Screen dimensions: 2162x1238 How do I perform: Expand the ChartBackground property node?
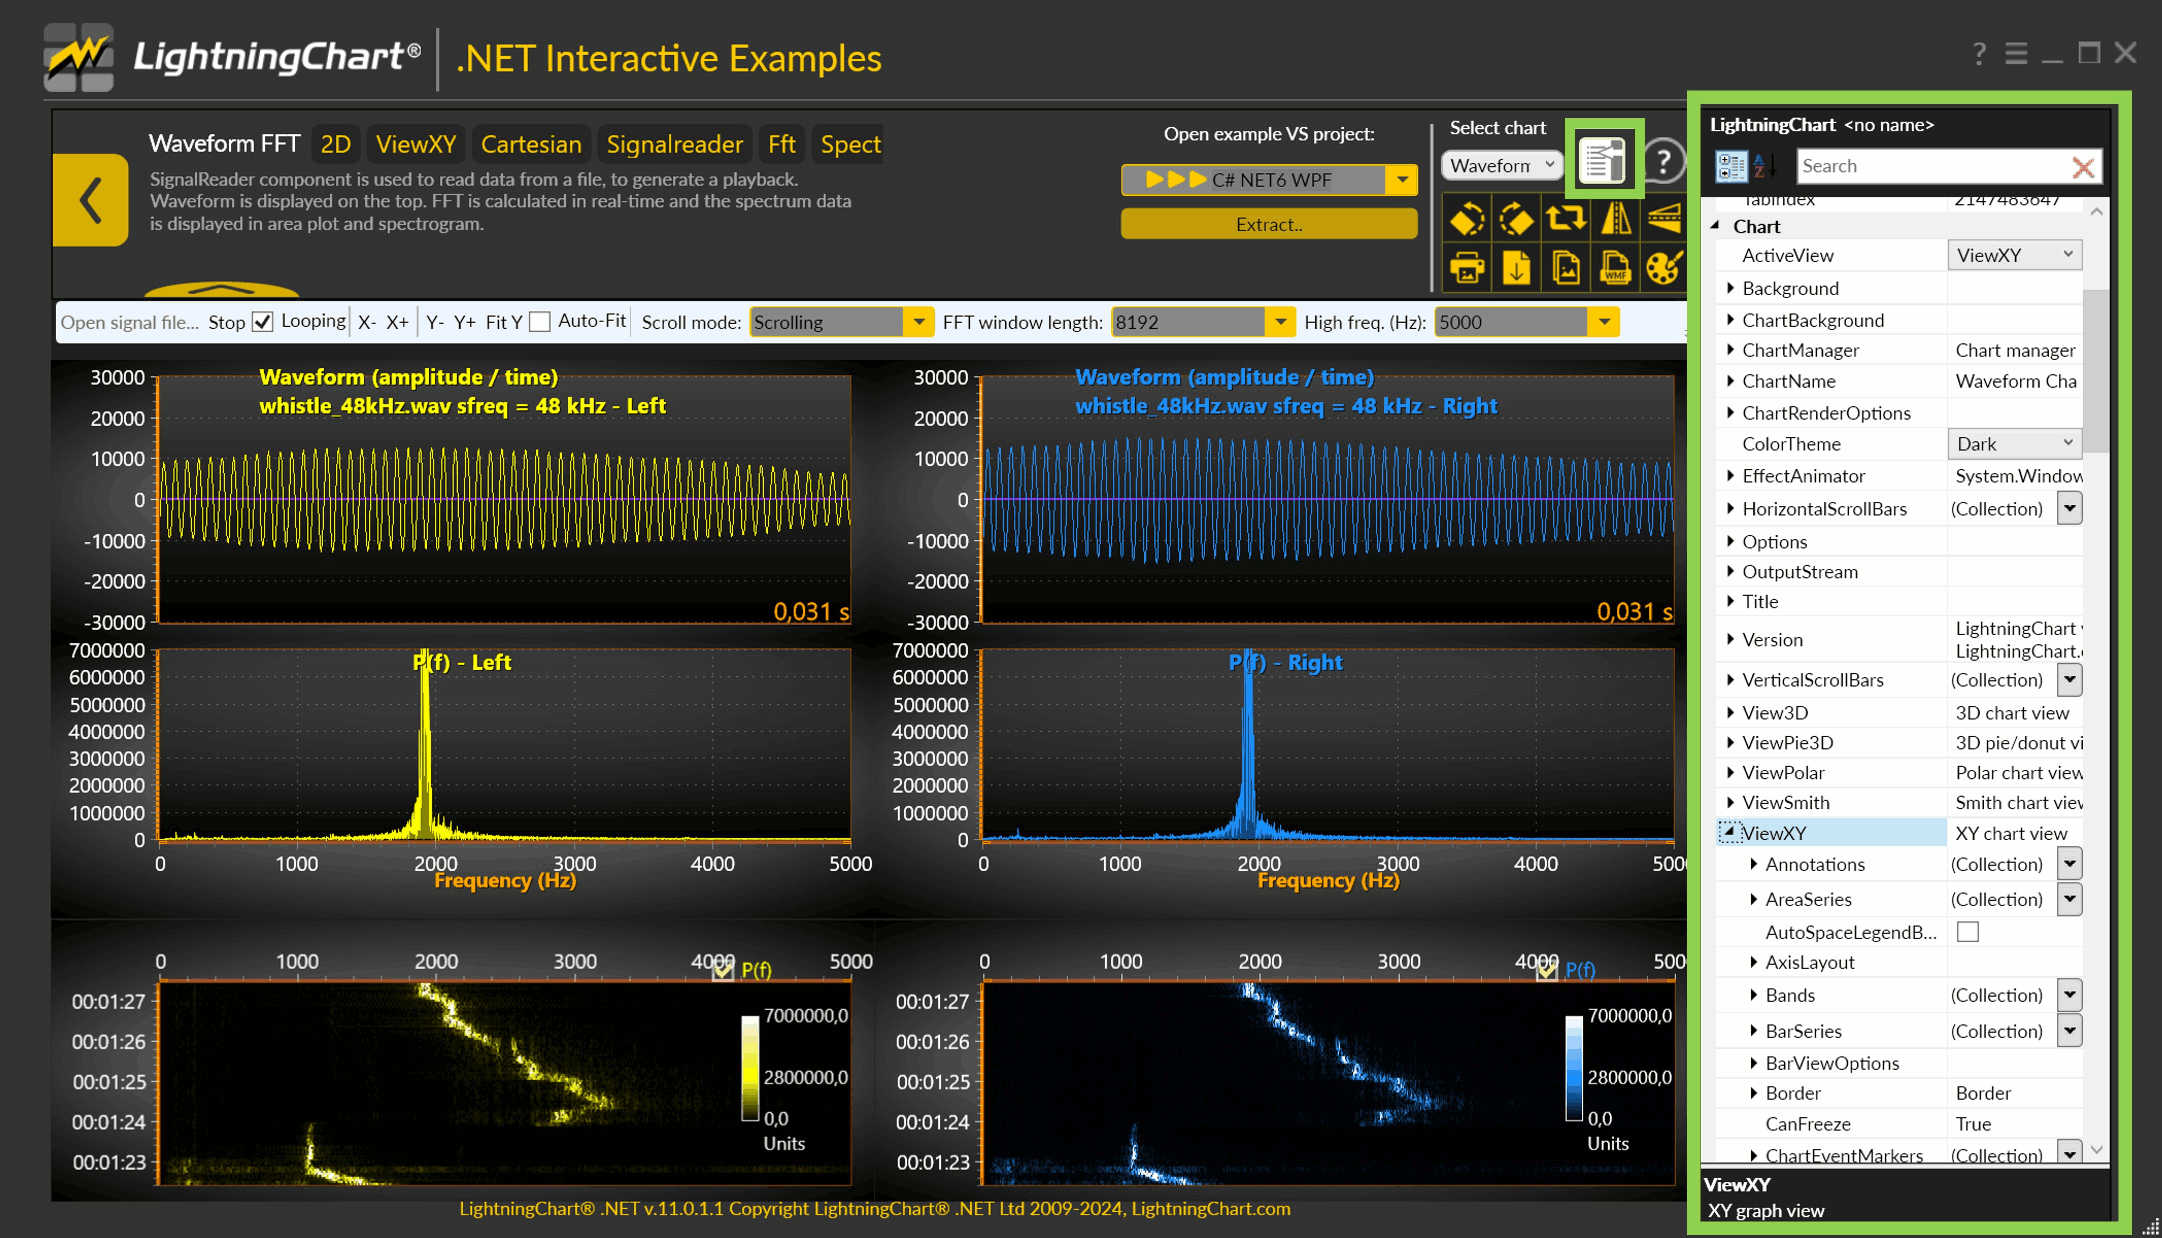point(1730,320)
